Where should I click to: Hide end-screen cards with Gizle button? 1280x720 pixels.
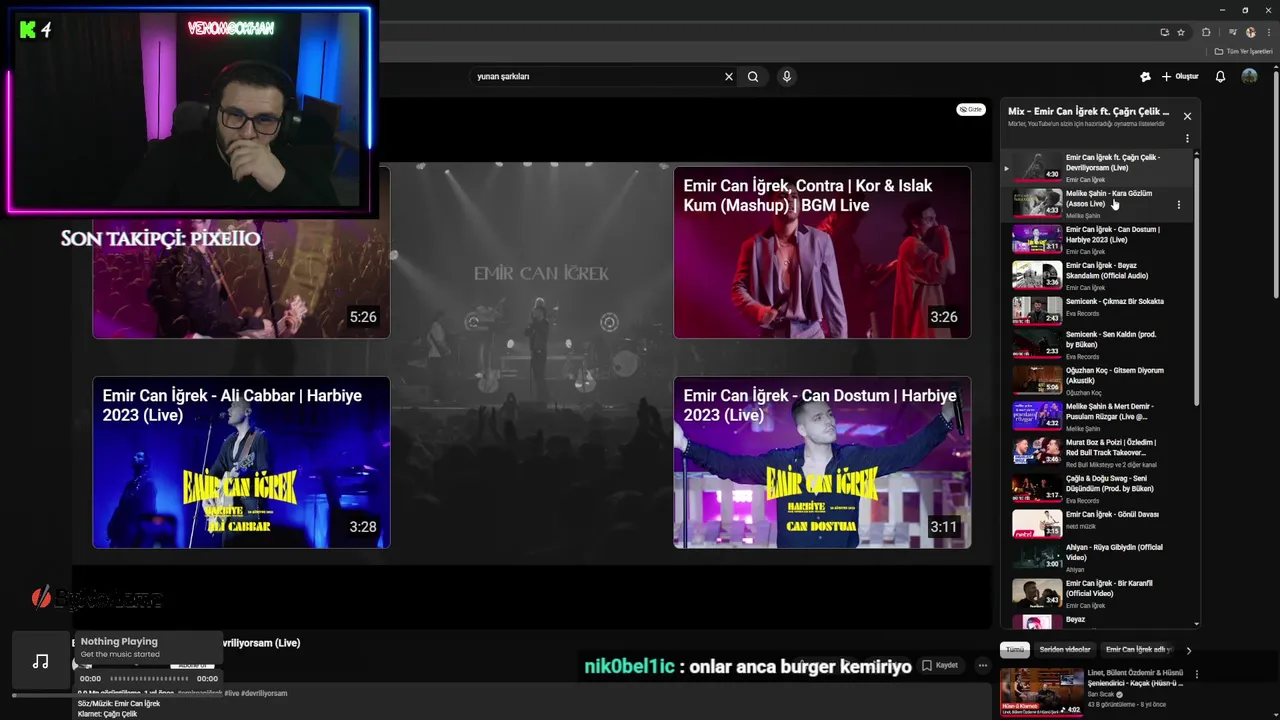pos(970,109)
